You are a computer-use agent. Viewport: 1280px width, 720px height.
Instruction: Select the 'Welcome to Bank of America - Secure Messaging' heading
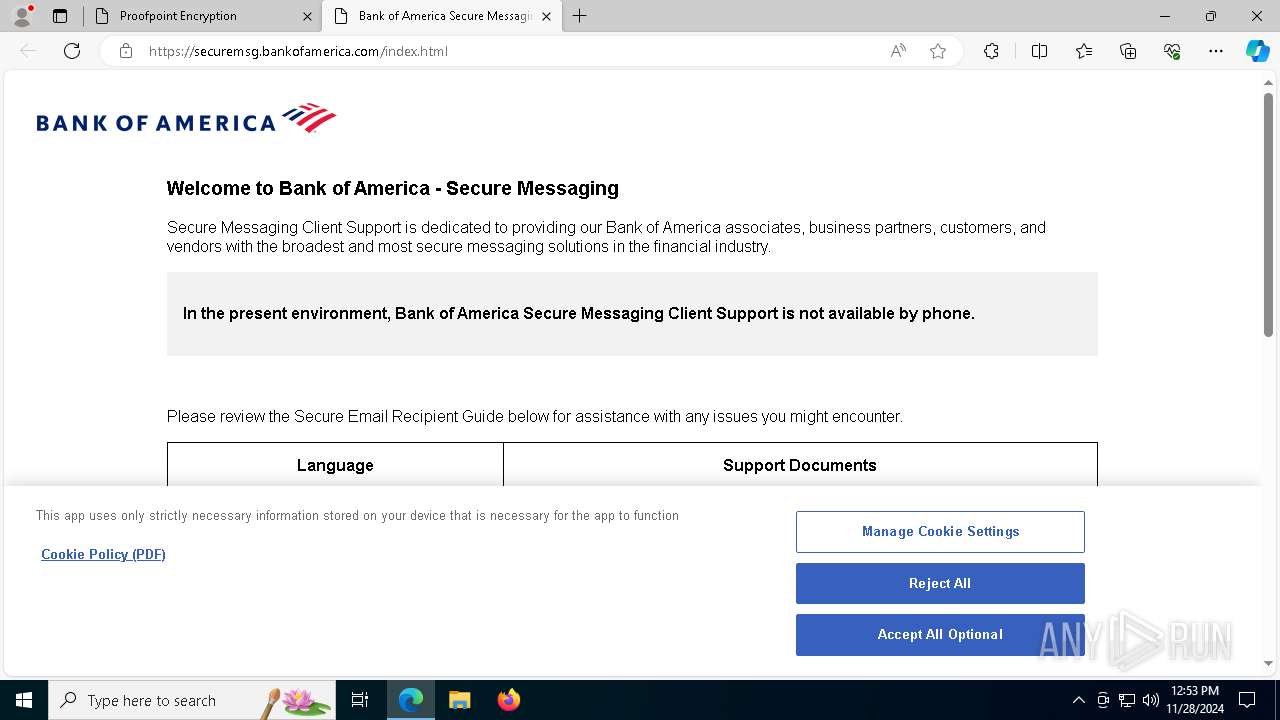coord(392,188)
